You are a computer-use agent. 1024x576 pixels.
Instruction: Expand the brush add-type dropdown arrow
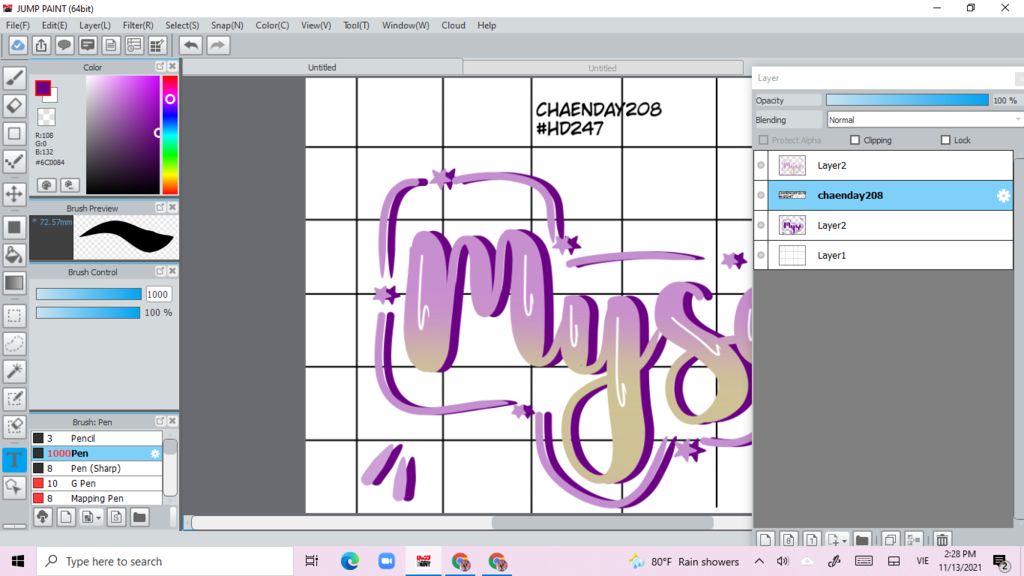[99, 518]
